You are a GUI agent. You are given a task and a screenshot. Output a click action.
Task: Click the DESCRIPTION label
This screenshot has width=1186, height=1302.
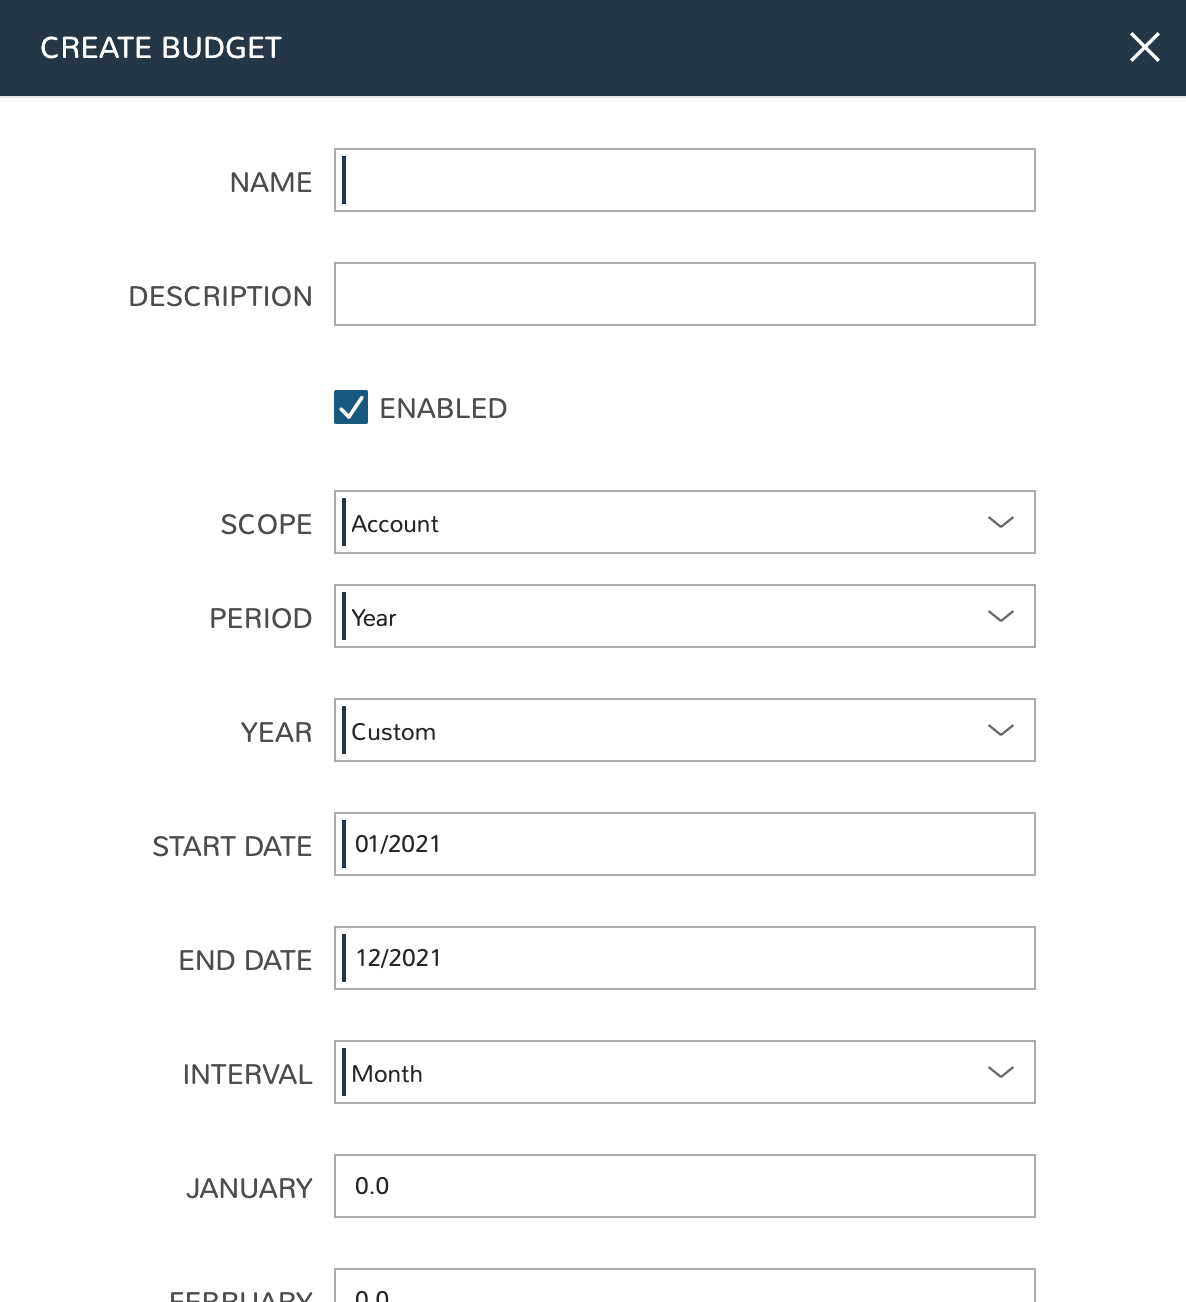pyautogui.click(x=220, y=296)
